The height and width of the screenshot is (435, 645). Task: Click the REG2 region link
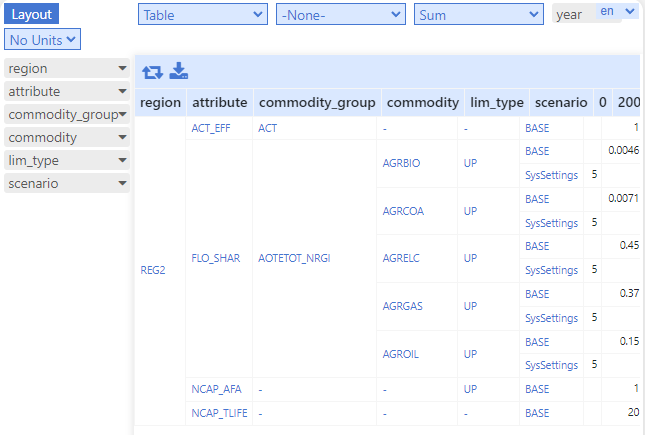(x=153, y=270)
